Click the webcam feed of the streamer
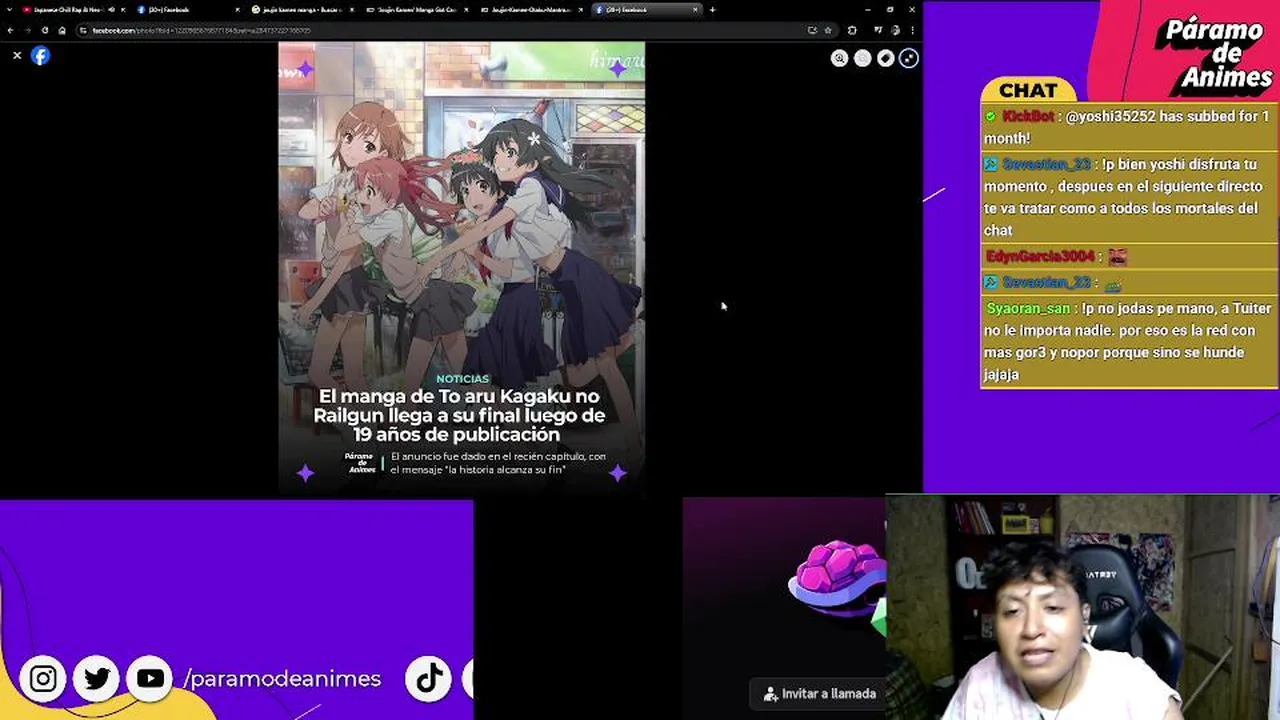Screen dimensions: 1280x720 click(x=1082, y=608)
